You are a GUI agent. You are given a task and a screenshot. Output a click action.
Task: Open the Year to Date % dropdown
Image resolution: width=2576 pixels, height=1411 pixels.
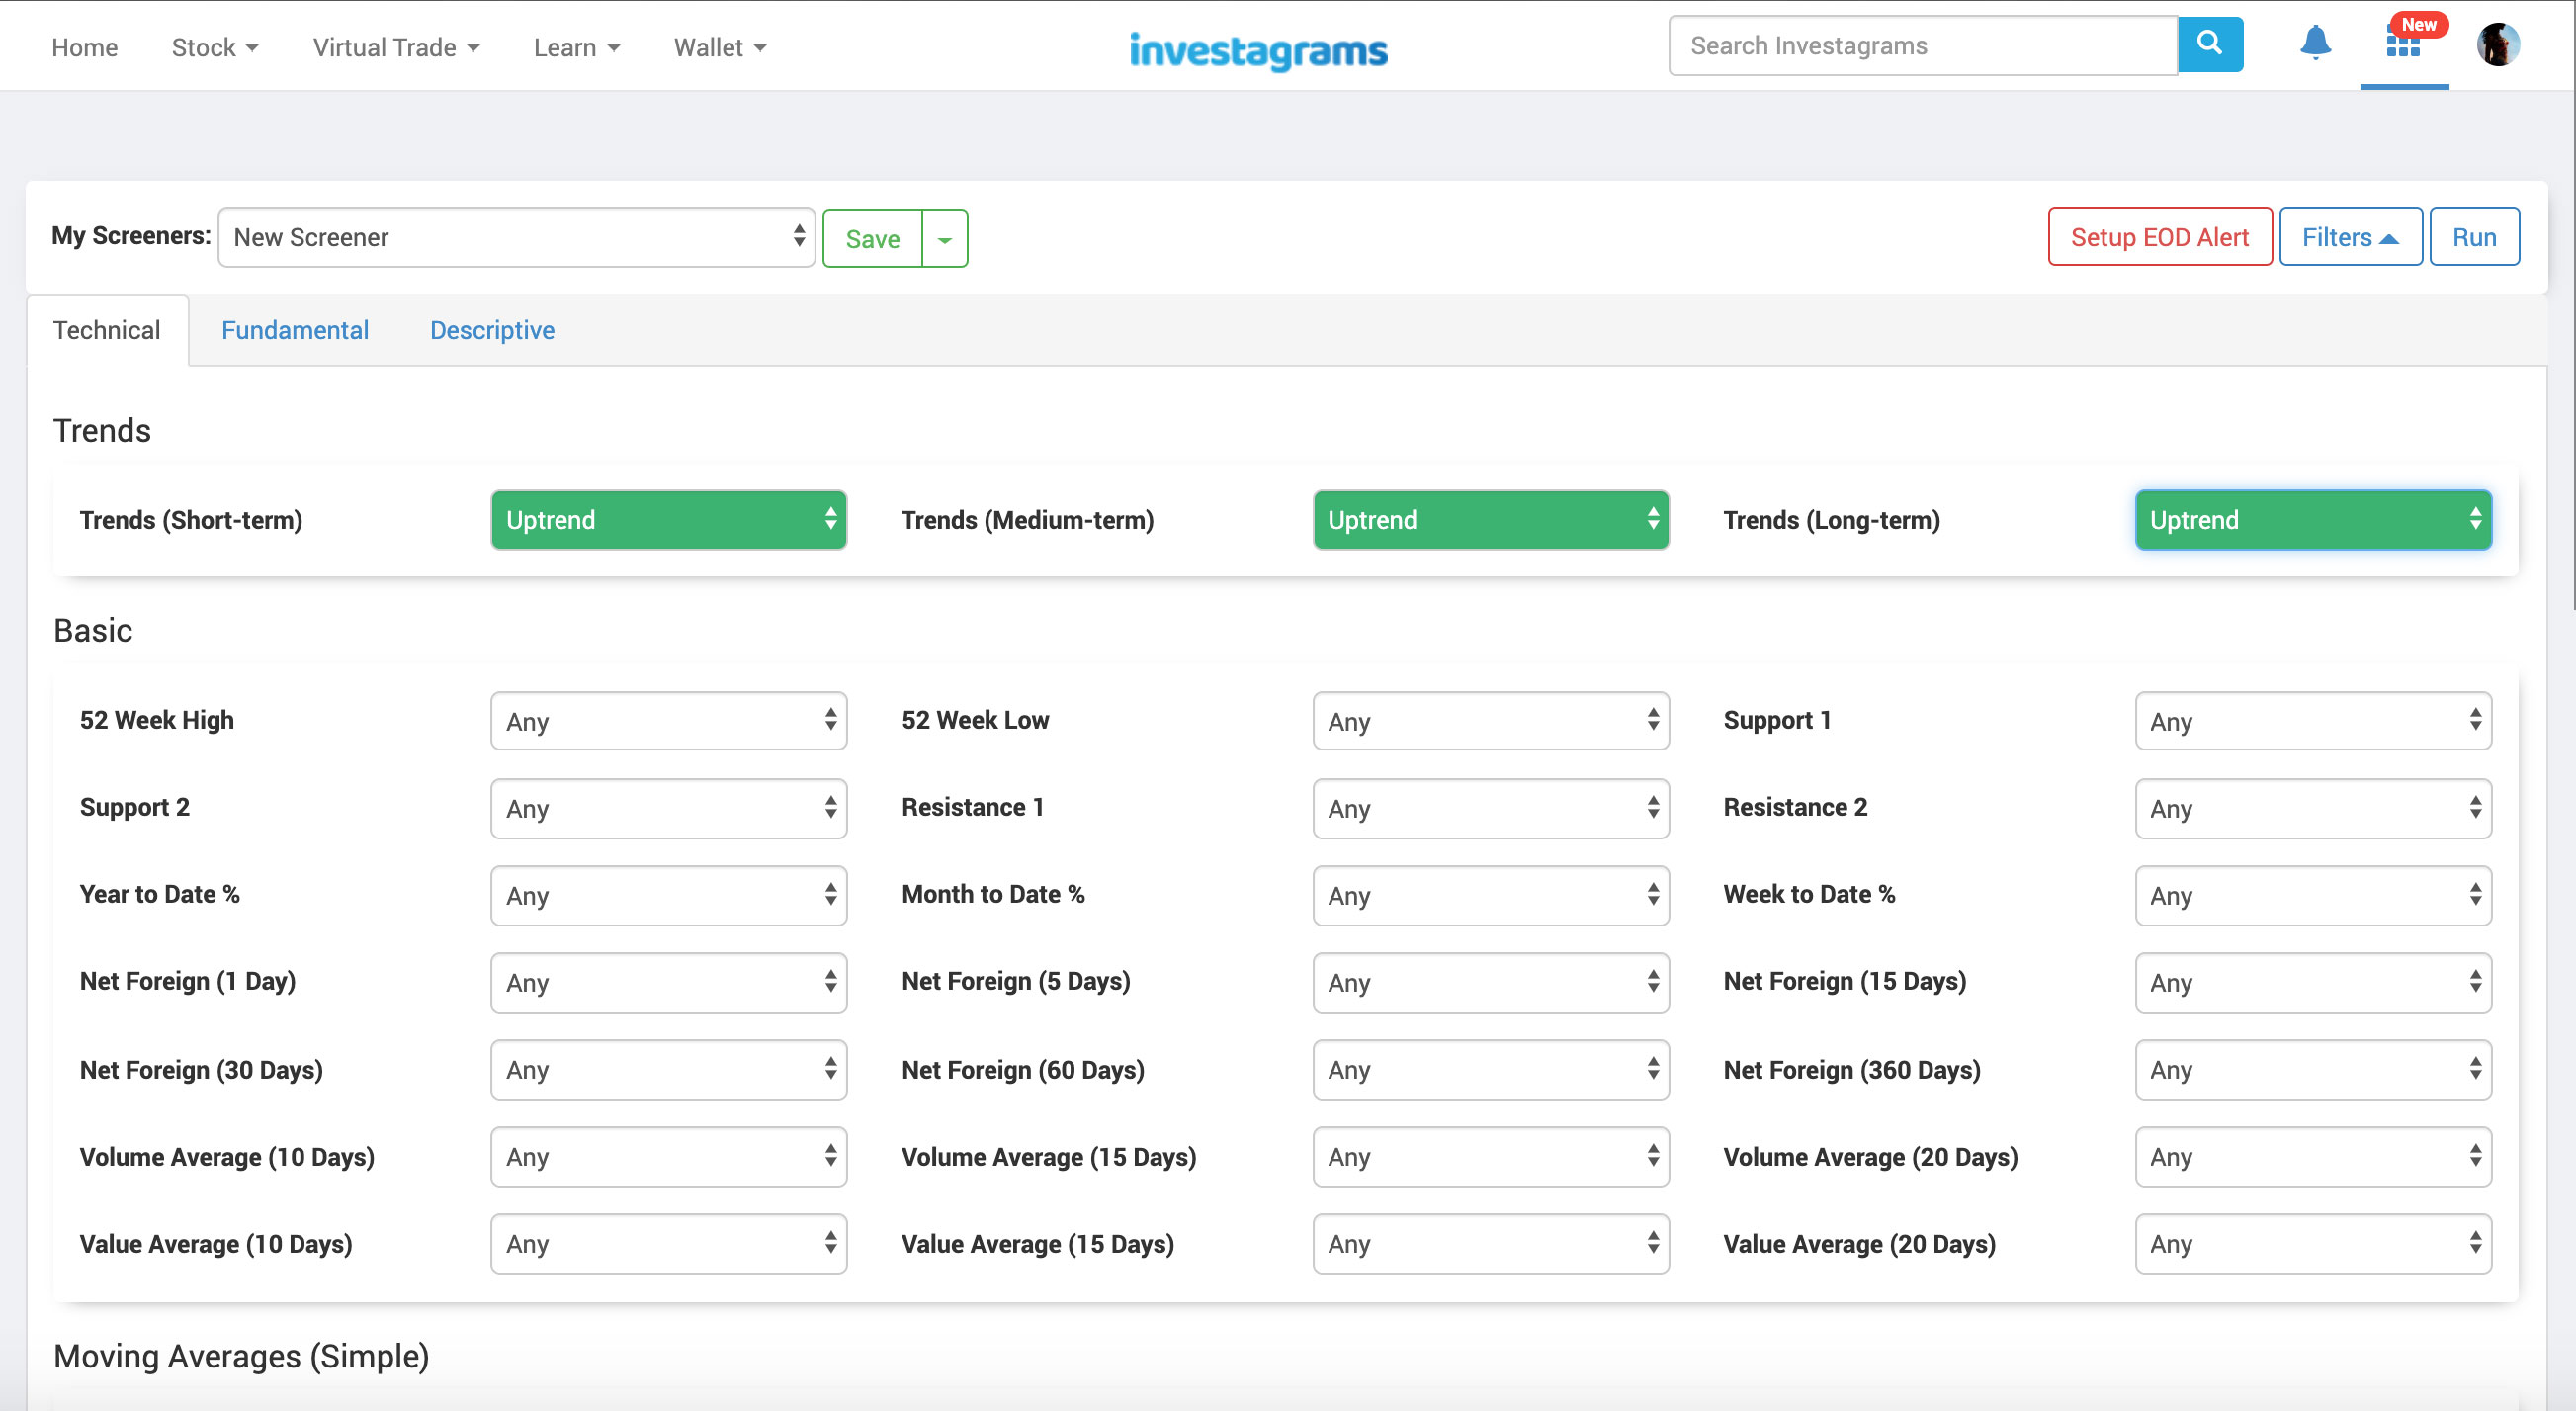pyautogui.click(x=669, y=895)
